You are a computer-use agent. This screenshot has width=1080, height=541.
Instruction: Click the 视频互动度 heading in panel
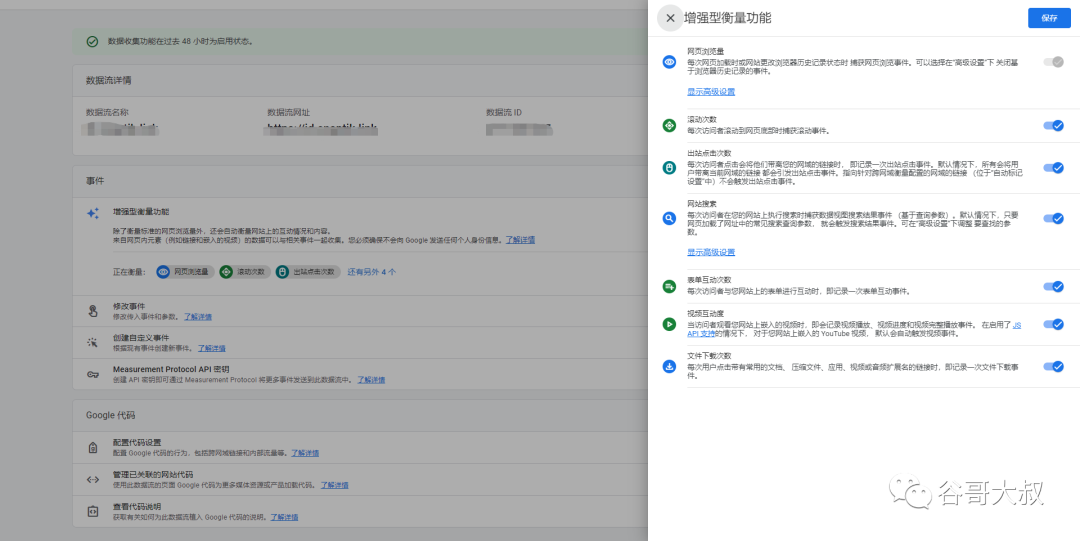tap(705, 314)
